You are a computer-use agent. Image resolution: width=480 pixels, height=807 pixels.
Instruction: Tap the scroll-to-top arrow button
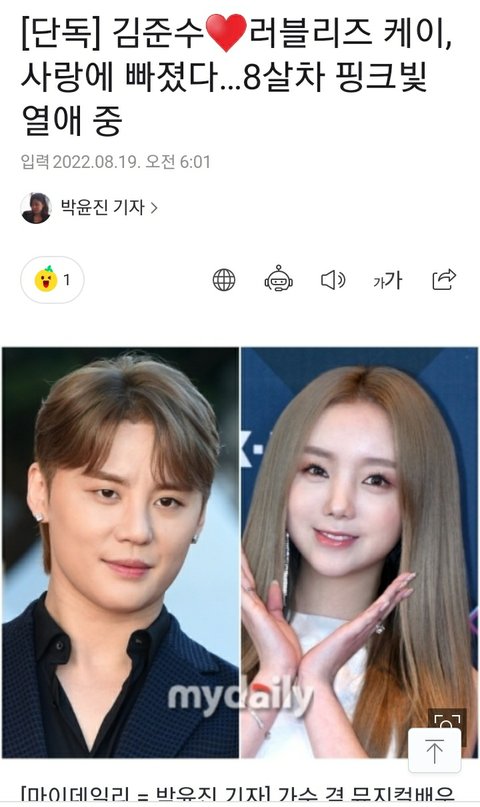click(434, 750)
